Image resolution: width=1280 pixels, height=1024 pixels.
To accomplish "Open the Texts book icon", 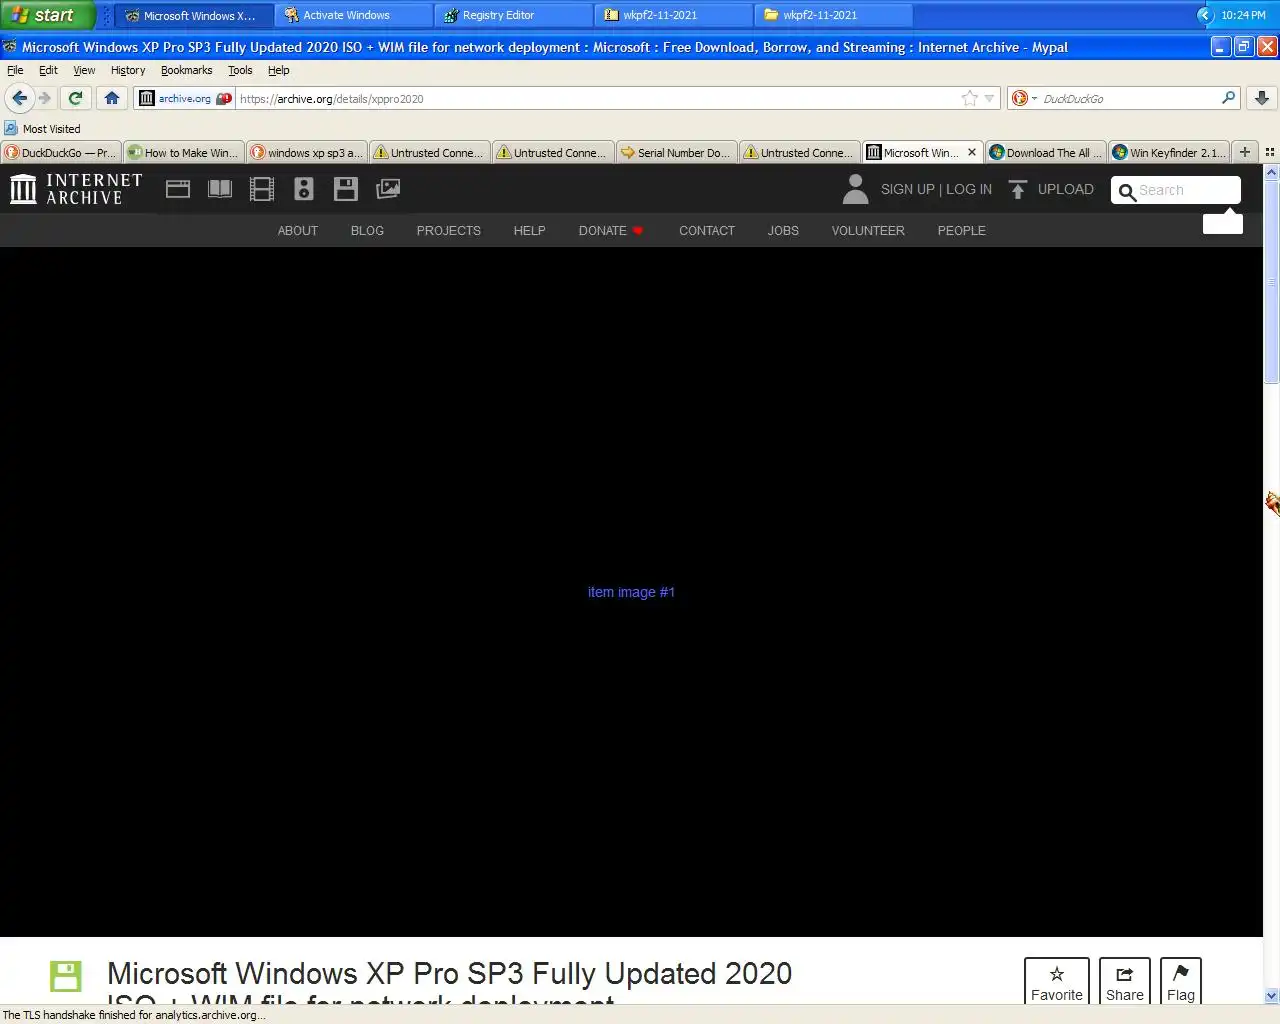I will 220,189.
